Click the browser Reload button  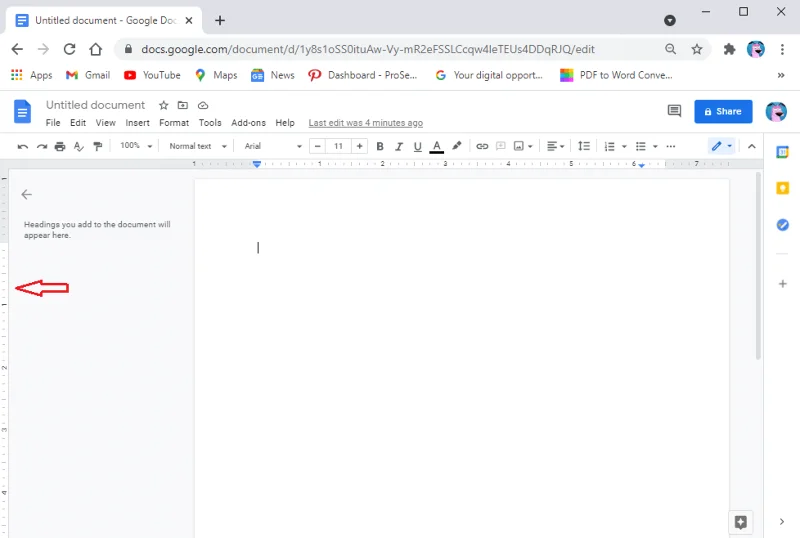69,49
